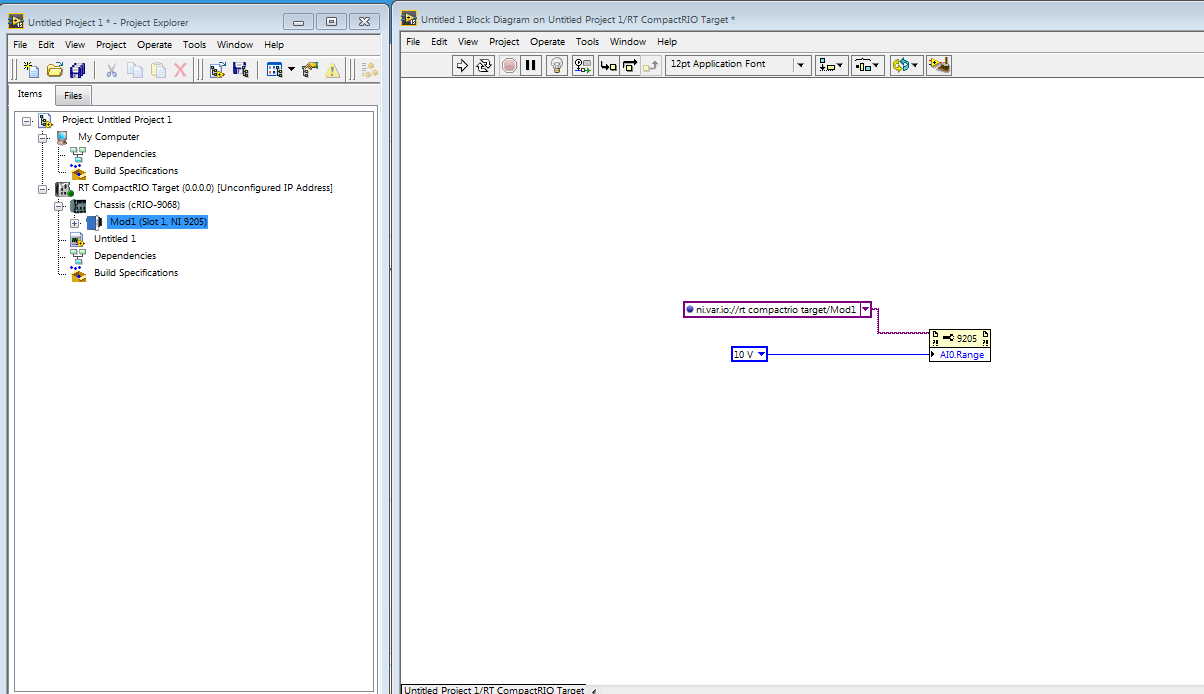Click yellow warning triangle icon in toolbar
This screenshot has width=1204, height=694.
click(x=333, y=70)
